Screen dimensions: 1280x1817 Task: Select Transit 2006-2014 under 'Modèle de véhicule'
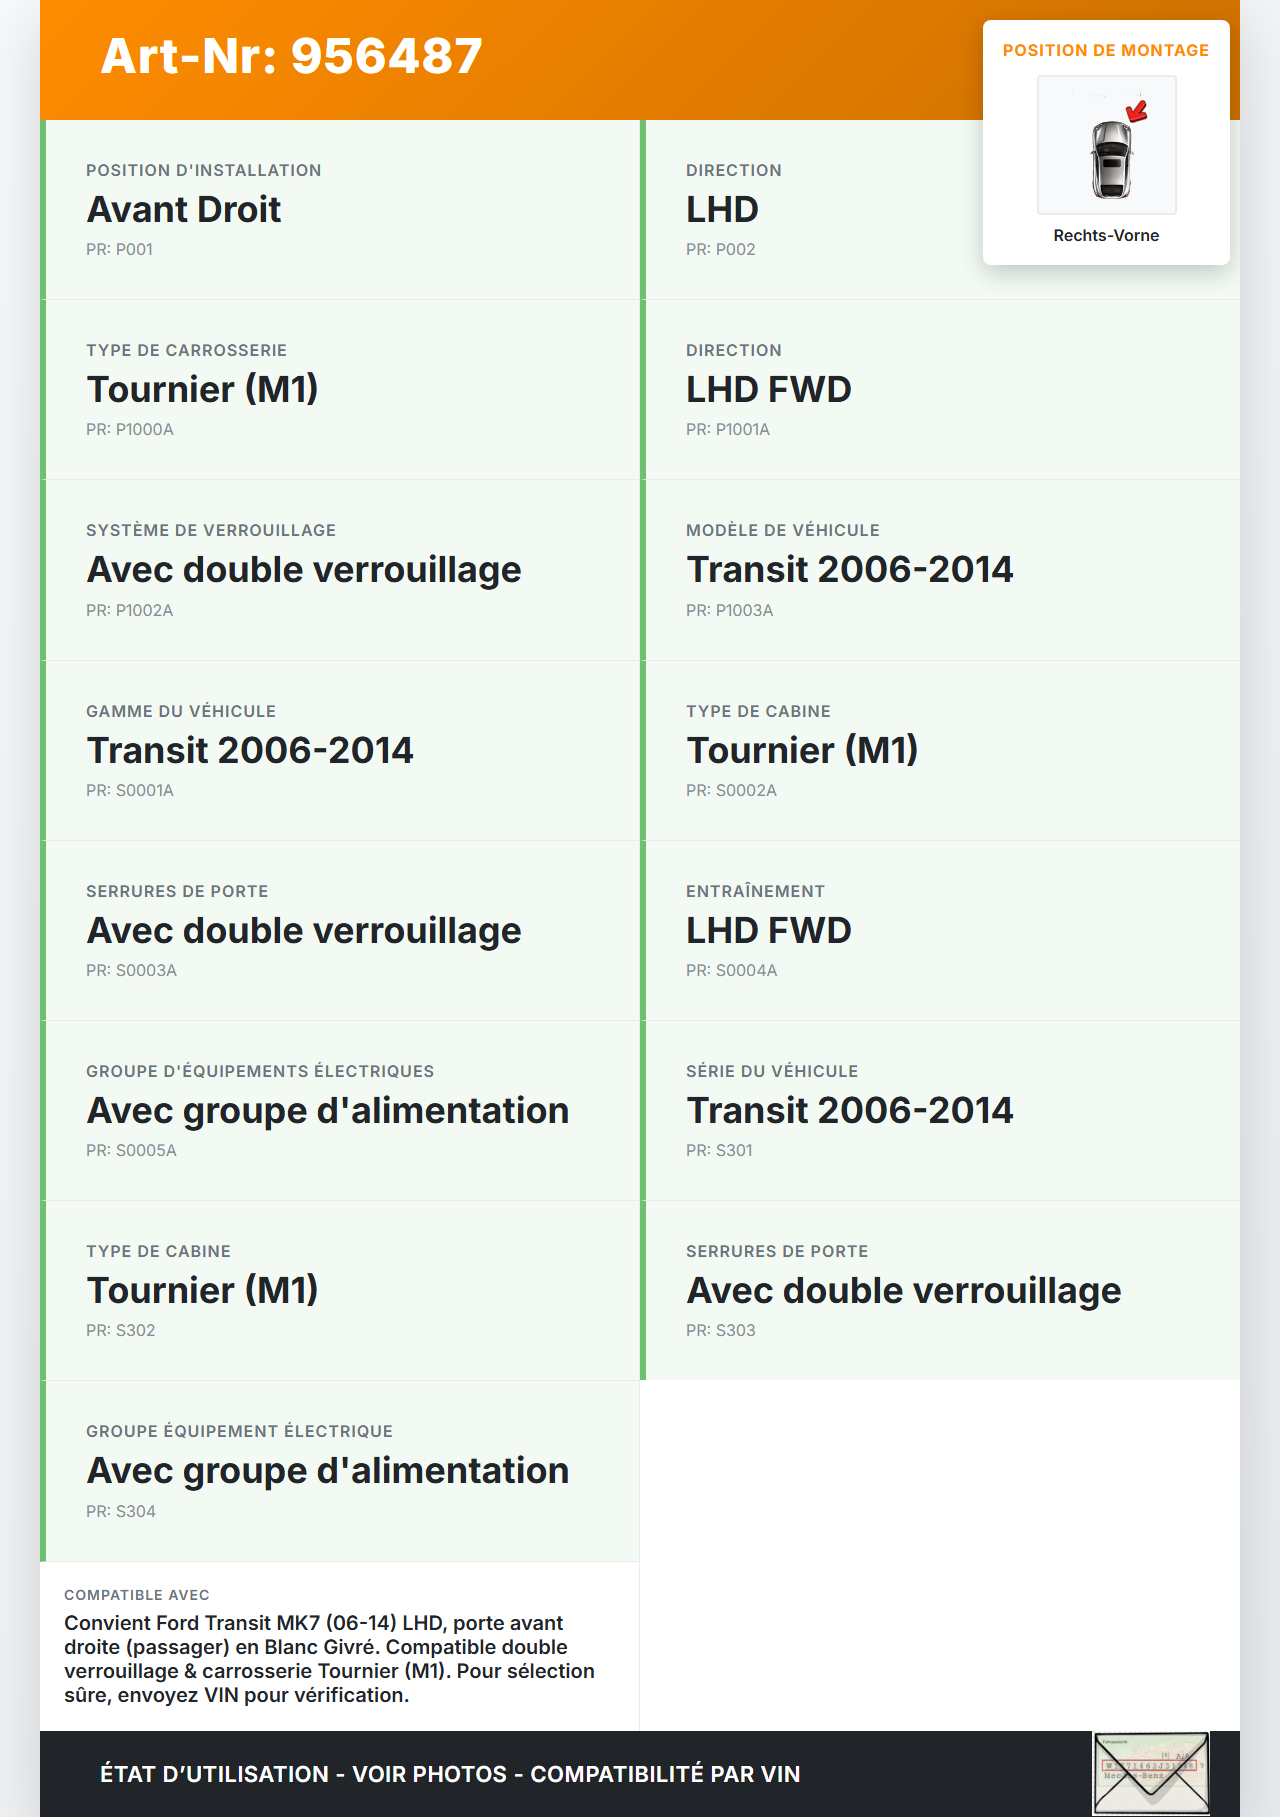pyautogui.click(x=849, y=570)
